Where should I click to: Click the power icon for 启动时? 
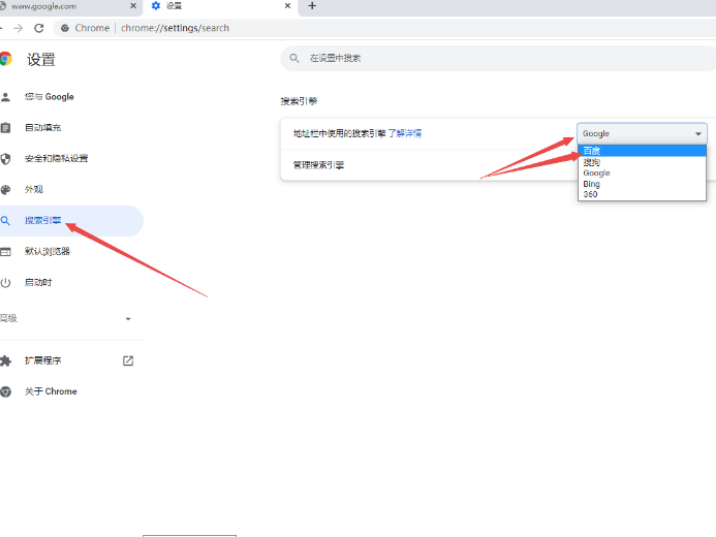click(5, 283)
